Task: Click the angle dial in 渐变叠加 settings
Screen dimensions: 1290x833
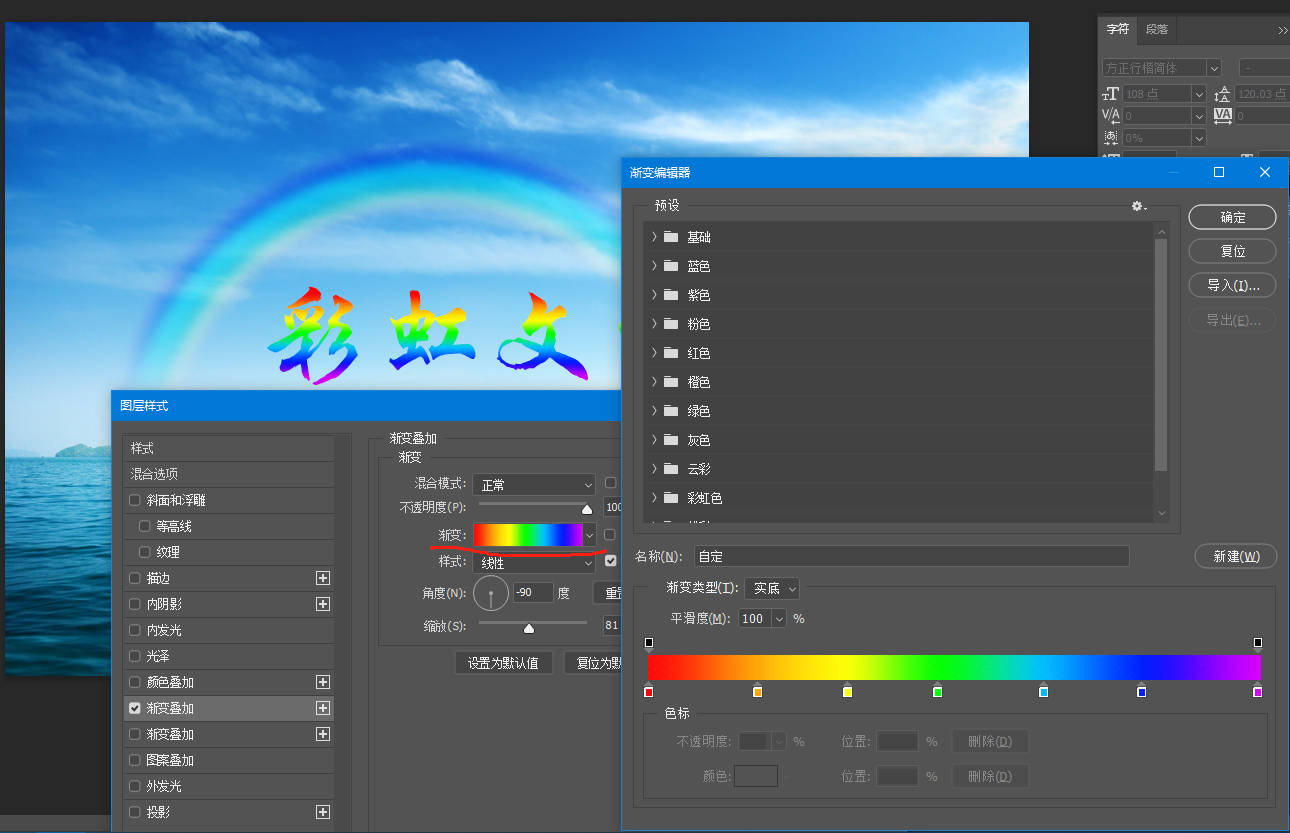Action: (x=491, y=593)
